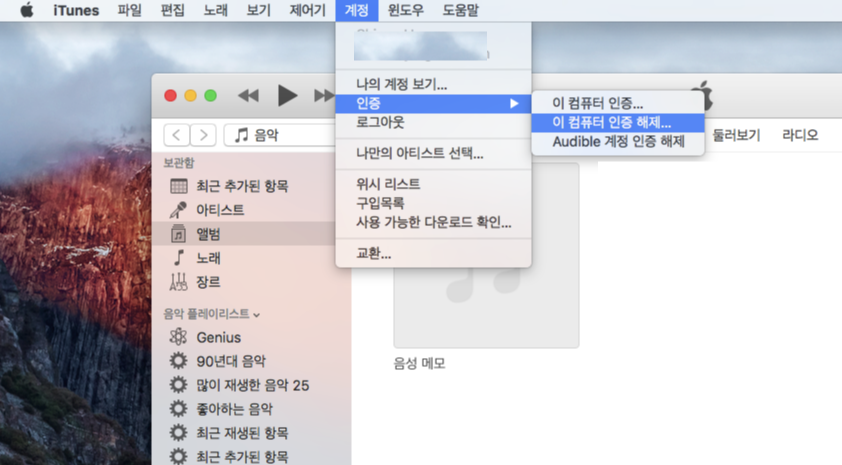The image size is (842, 465).
Task: Click the atom icon beside Genius
Action: (x=178, y=337)
